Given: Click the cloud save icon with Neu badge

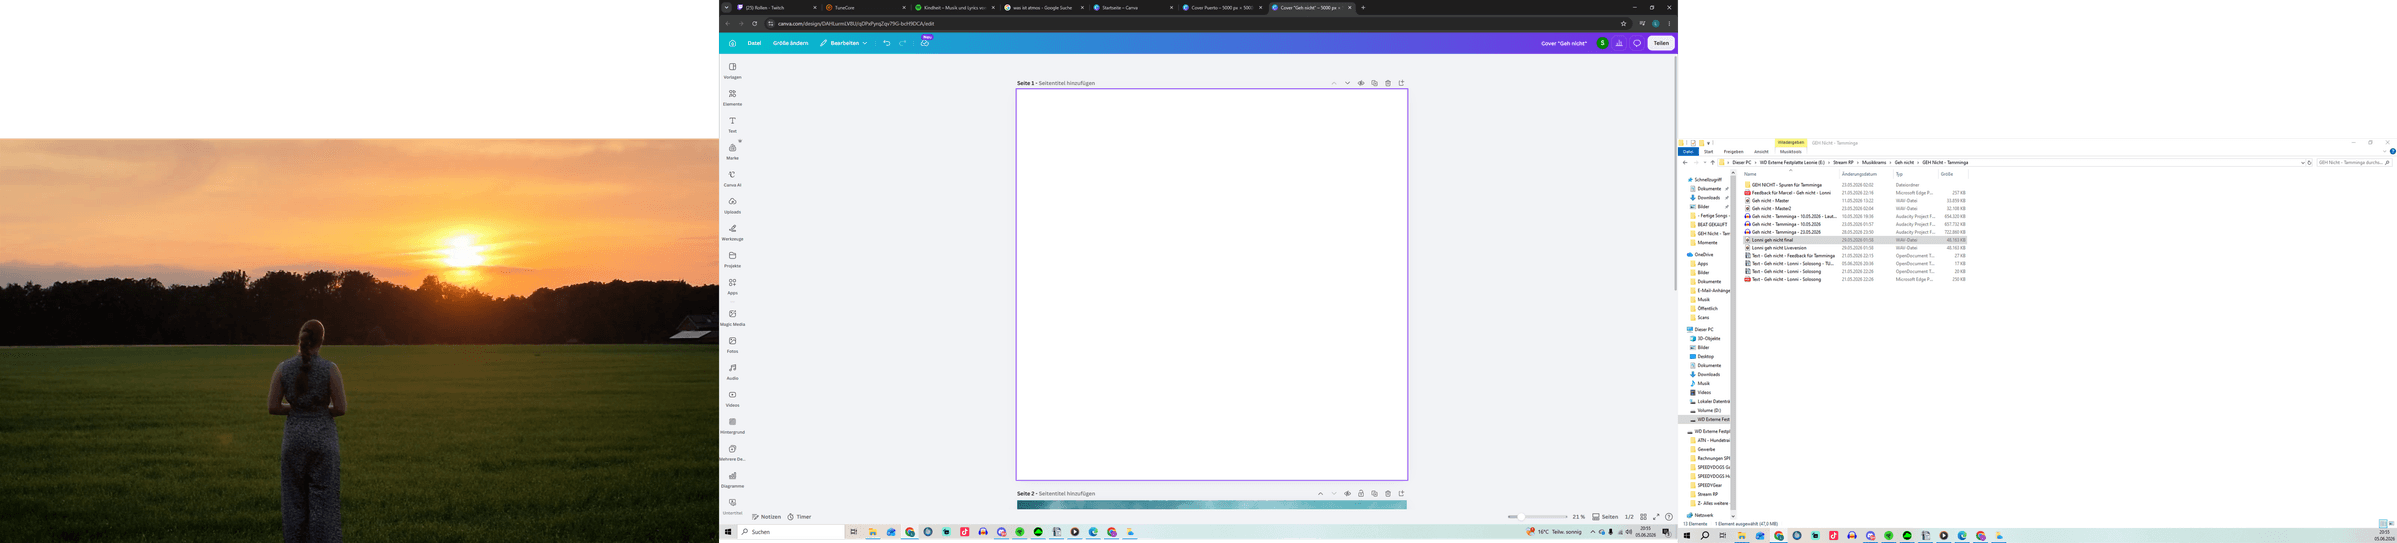Looking at the screenshot, I should pos(925,42).
